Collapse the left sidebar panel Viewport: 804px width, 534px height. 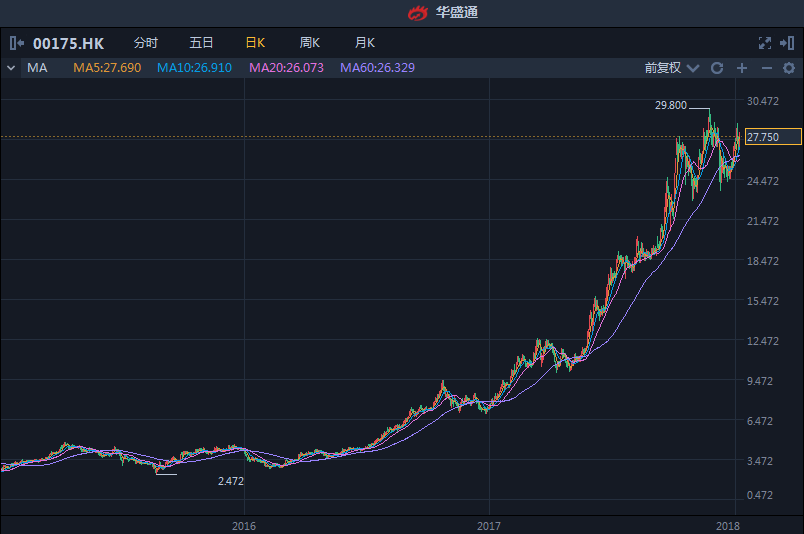tap(17, 43)
